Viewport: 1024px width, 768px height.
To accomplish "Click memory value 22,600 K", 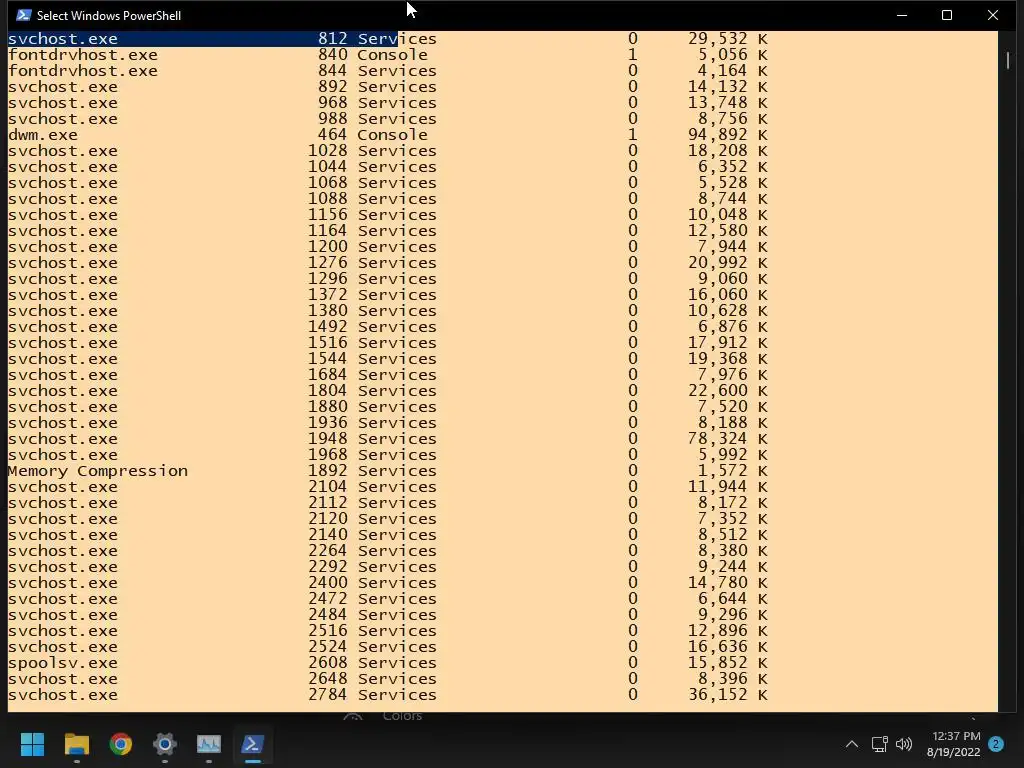I will 728,391.
